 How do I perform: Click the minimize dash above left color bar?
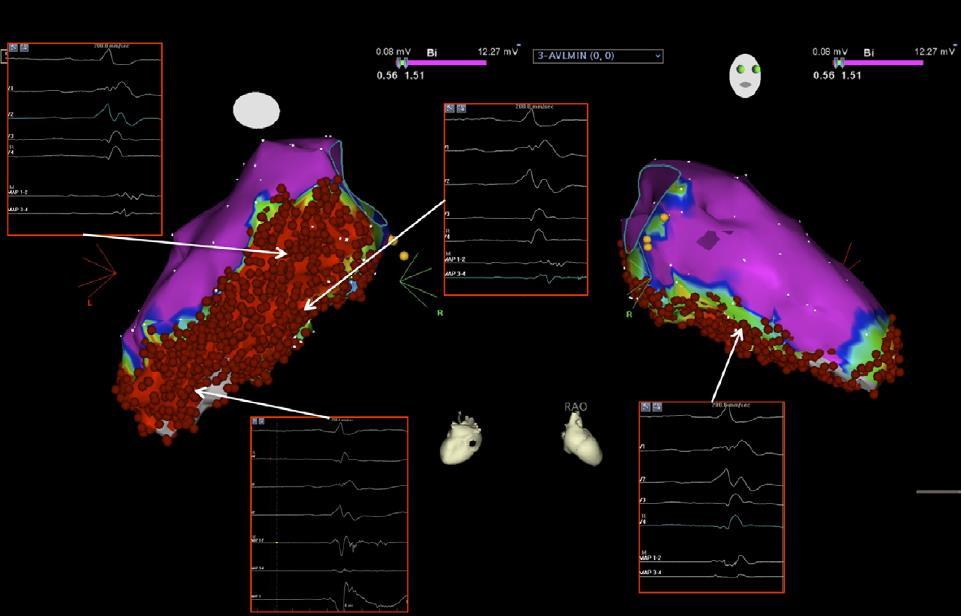point(519,44)
